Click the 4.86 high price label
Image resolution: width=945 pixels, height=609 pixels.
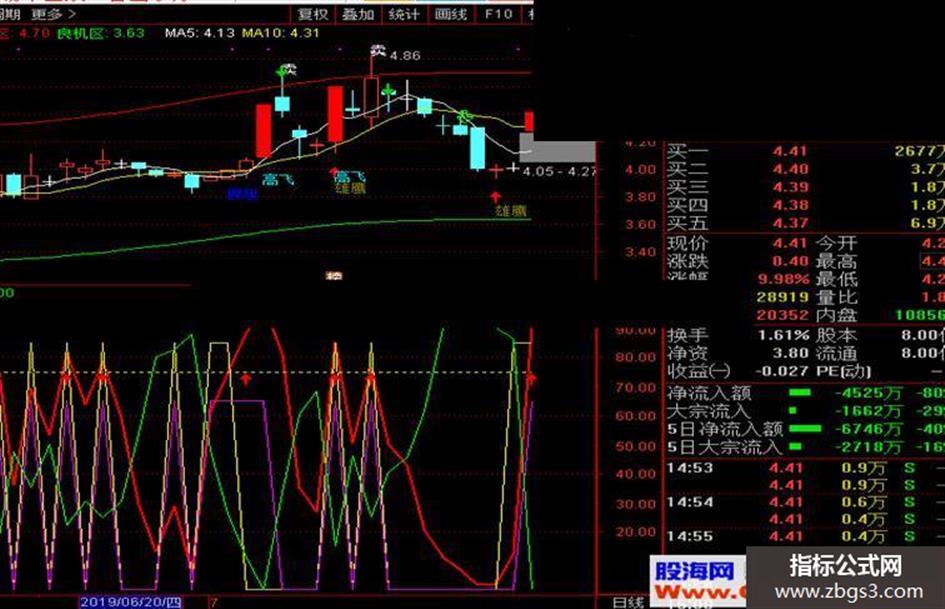tap(405, 55)
